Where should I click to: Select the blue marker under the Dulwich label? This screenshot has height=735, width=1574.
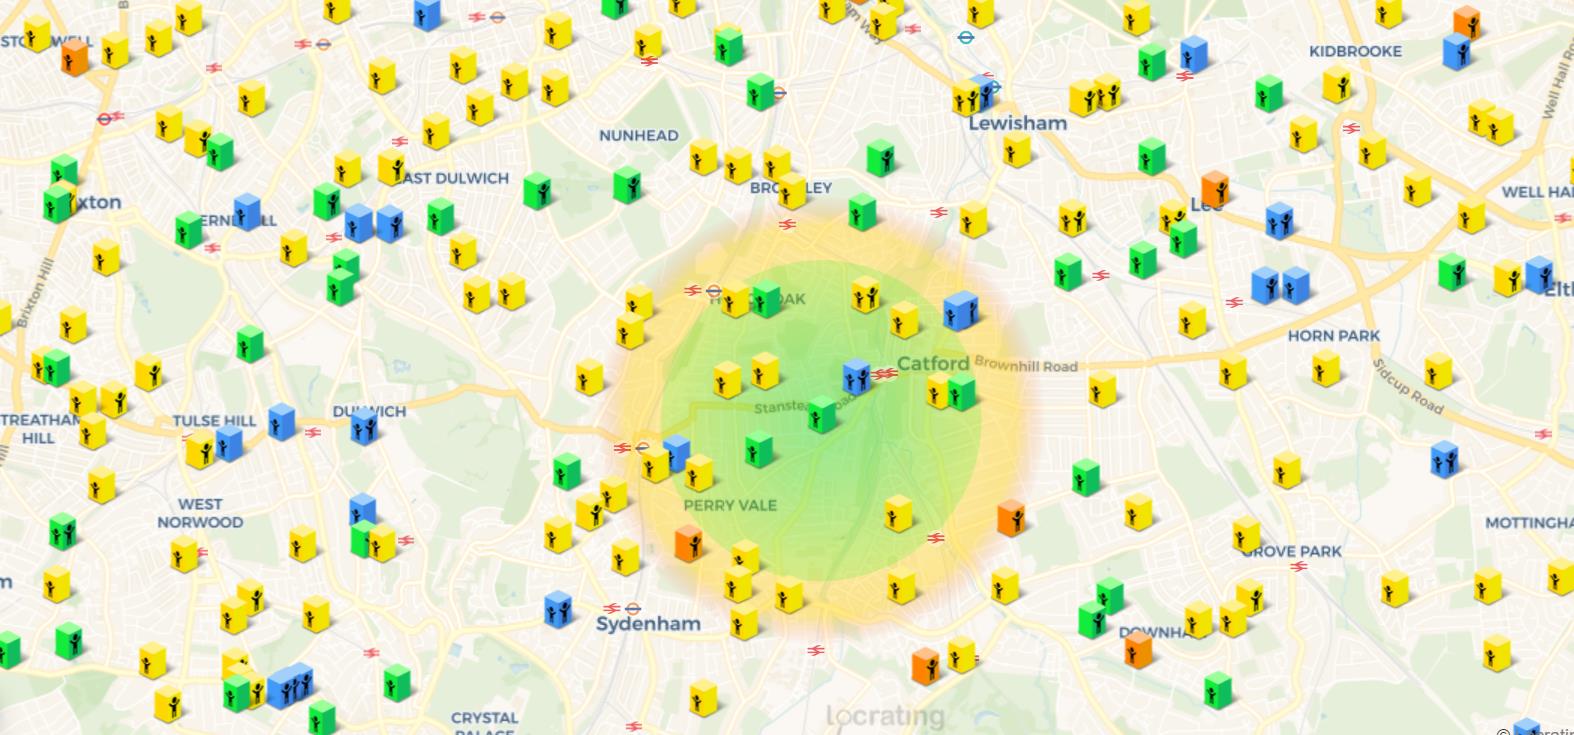(365, 428)
